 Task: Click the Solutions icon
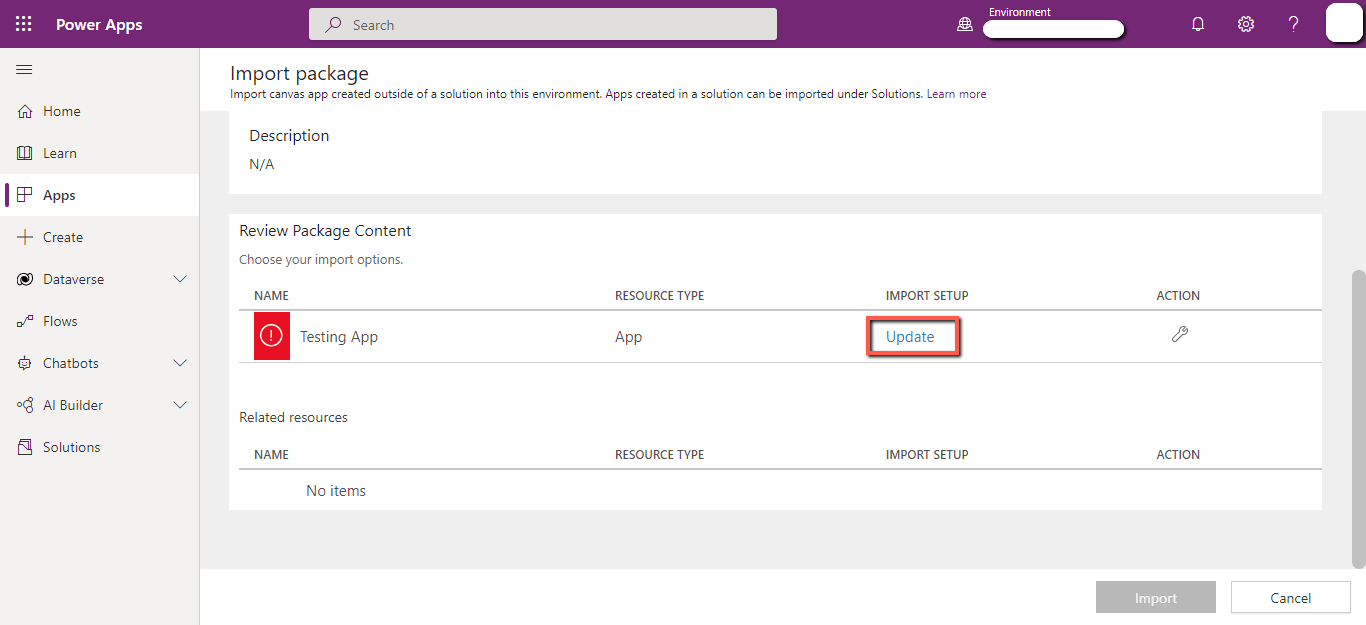tap(25, 447)
